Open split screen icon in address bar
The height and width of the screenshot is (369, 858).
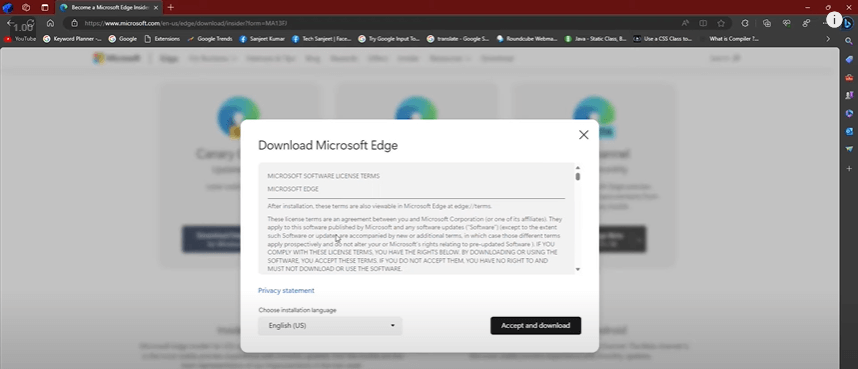click(x=703, y=23)
